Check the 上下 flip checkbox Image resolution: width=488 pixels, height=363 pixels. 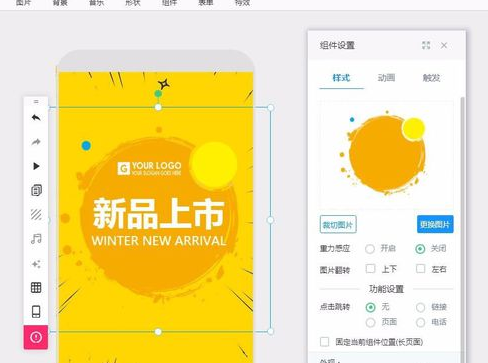(371, 269)
